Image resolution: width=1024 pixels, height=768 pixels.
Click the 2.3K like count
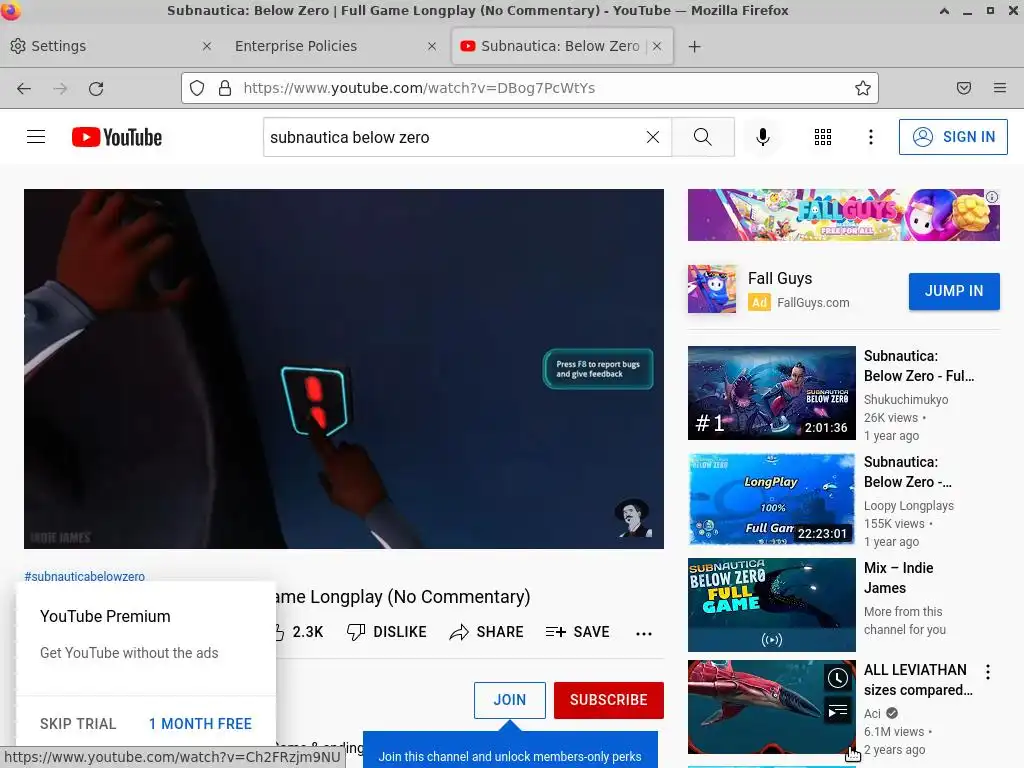[308, 632]
